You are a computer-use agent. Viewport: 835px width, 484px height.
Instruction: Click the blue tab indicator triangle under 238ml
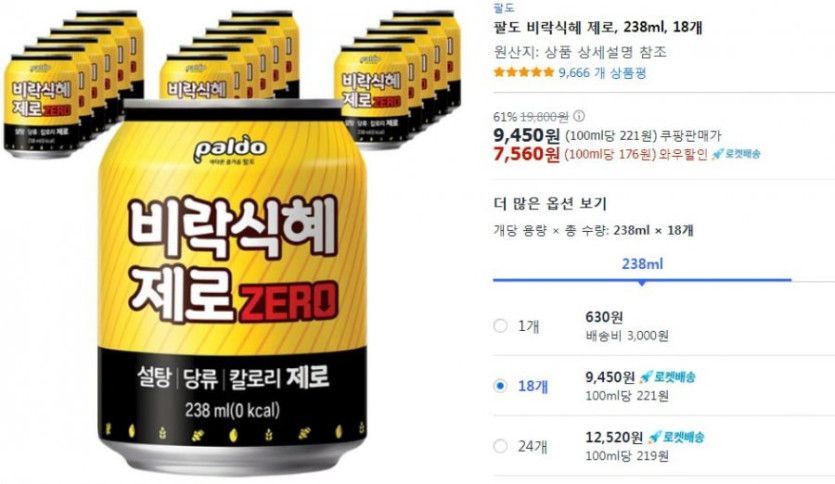point(642,283)
